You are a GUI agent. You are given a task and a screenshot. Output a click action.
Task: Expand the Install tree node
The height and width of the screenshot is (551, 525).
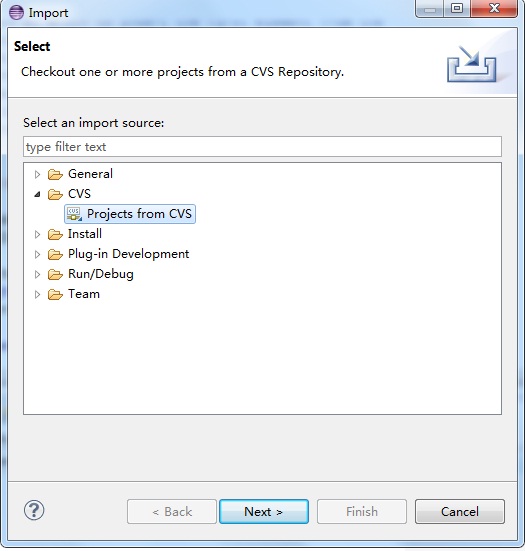pyautogui.click(x=37, y=234)
